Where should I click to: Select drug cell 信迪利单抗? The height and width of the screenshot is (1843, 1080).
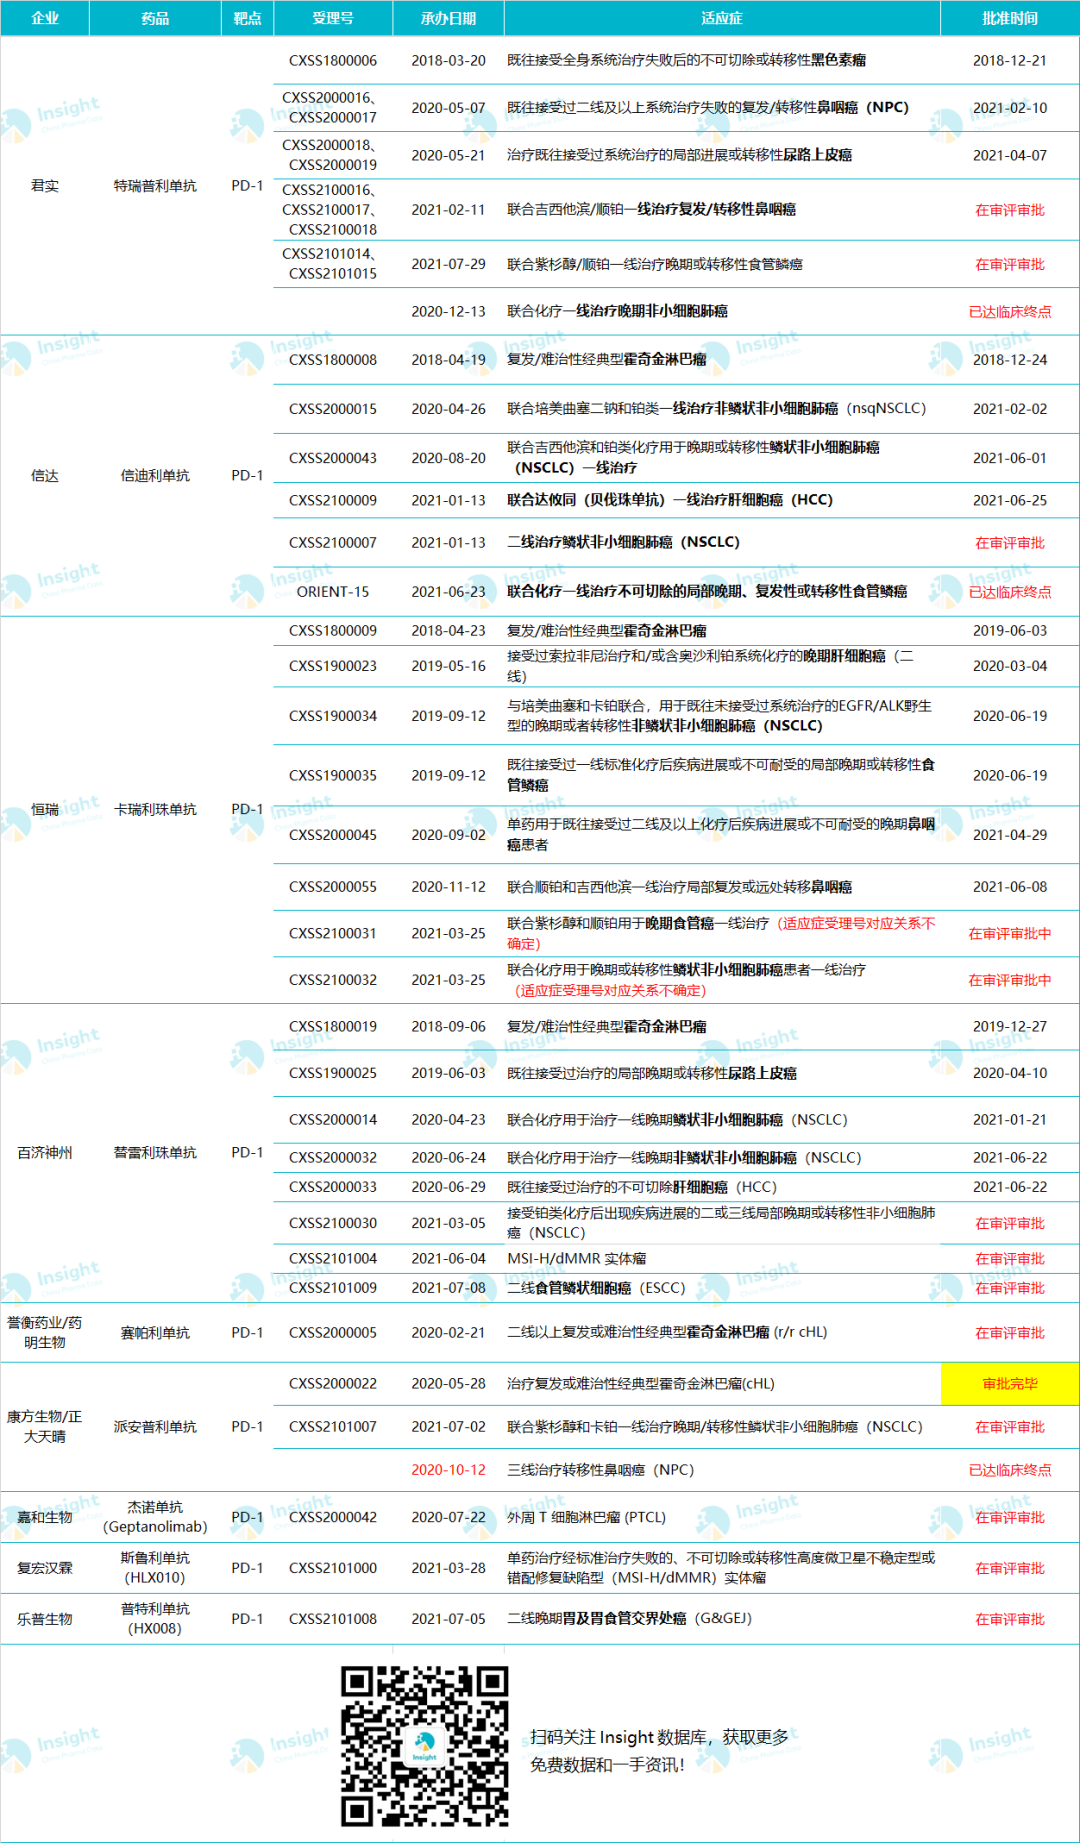click(x=155, y=476)
